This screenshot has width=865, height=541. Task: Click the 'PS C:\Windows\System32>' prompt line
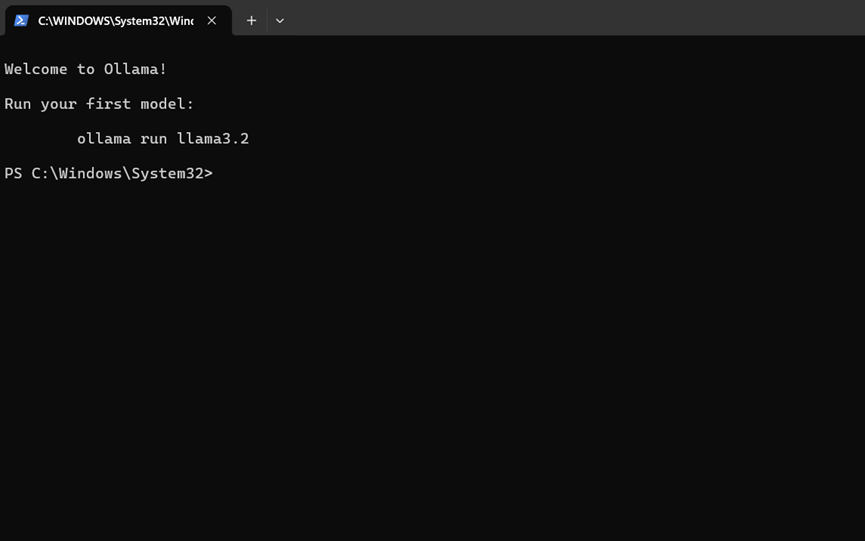109,173
